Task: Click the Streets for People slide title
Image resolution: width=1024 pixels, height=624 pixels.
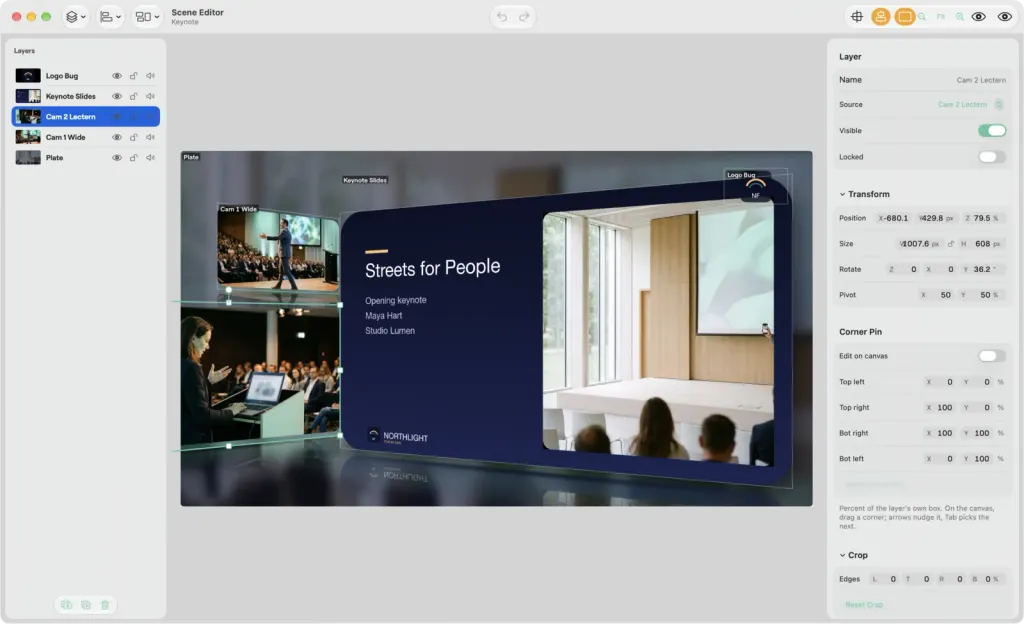Action: point(432,268)
